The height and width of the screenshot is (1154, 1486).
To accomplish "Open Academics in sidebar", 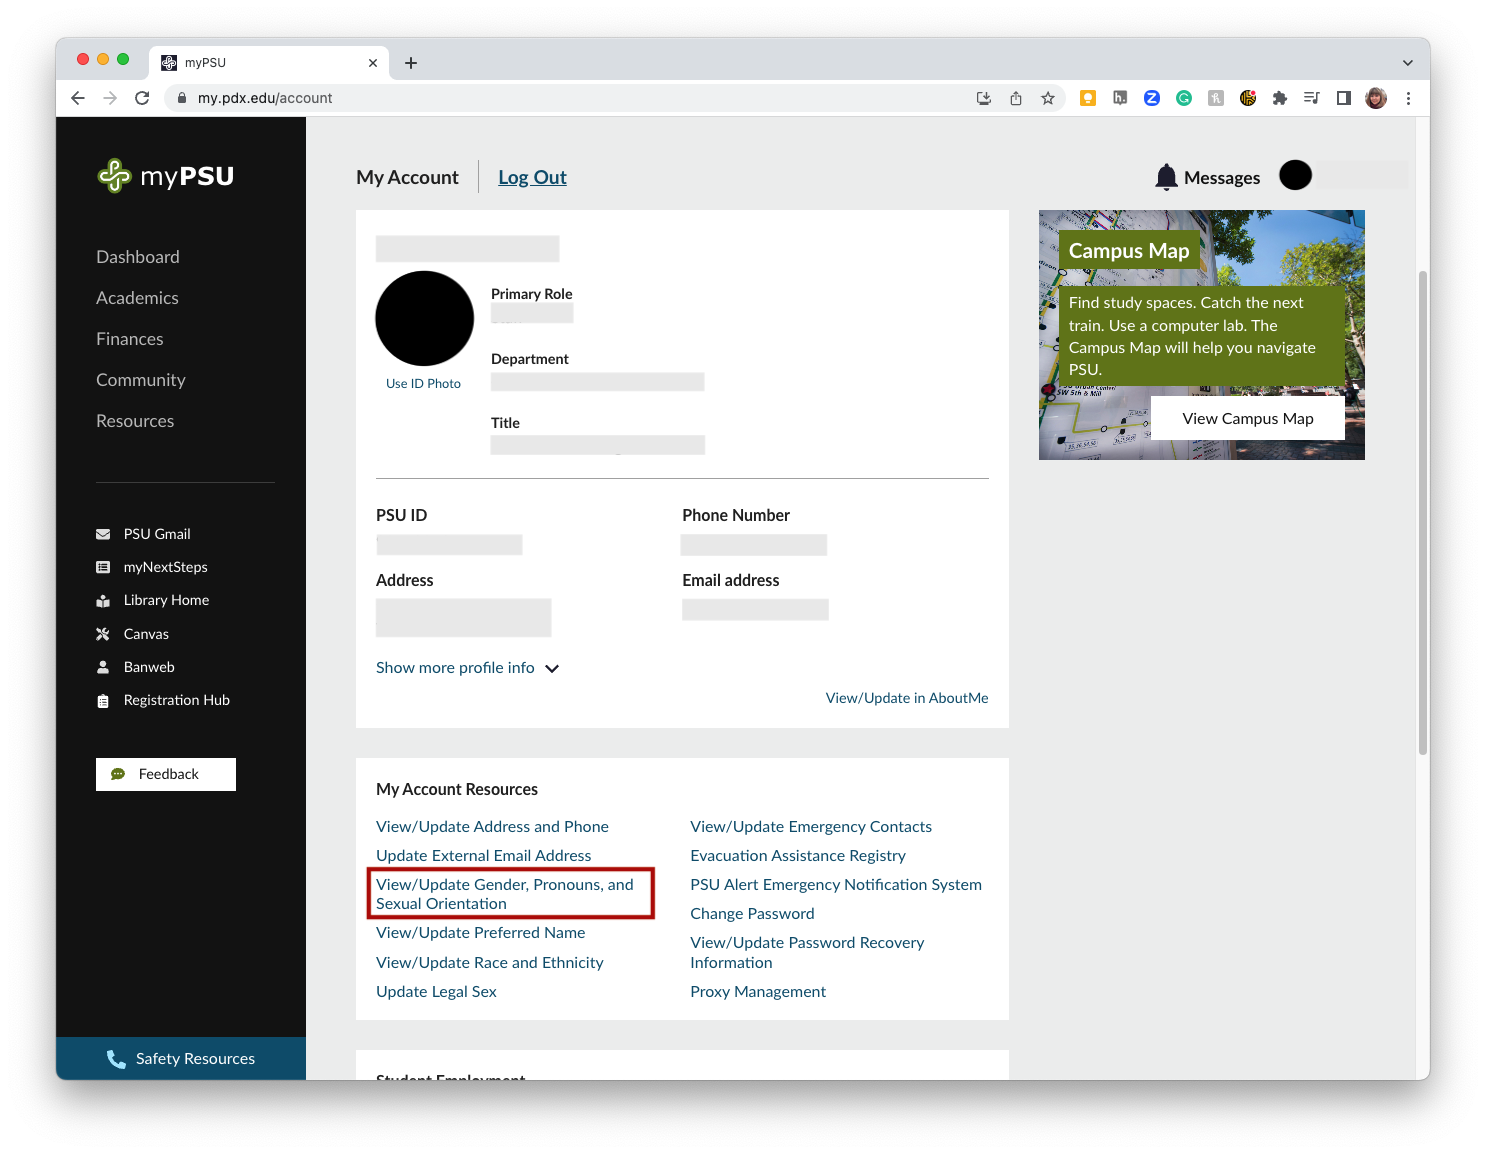I will point(137,298).
